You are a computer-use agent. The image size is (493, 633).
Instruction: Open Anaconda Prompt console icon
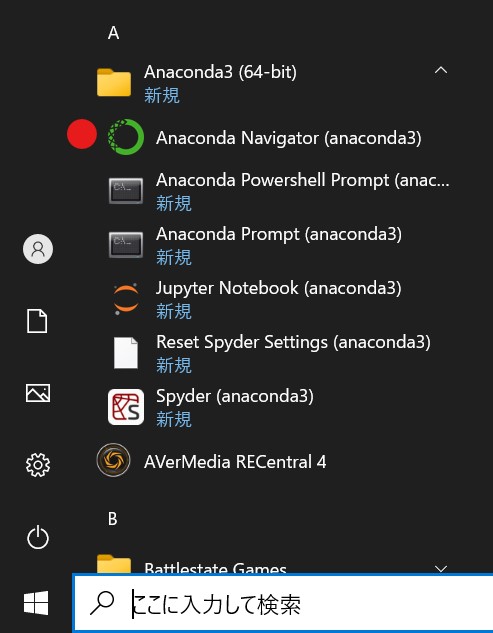[x=126, y=245]
